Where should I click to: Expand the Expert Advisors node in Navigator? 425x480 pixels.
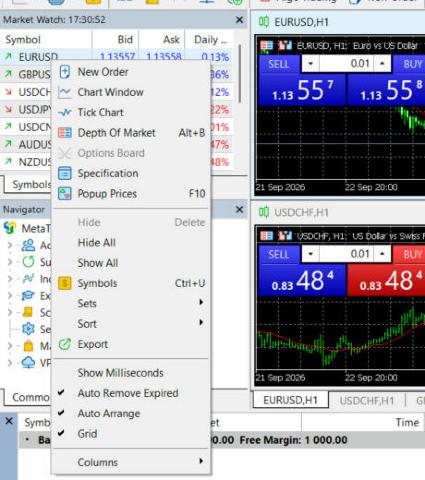point(10,295)
